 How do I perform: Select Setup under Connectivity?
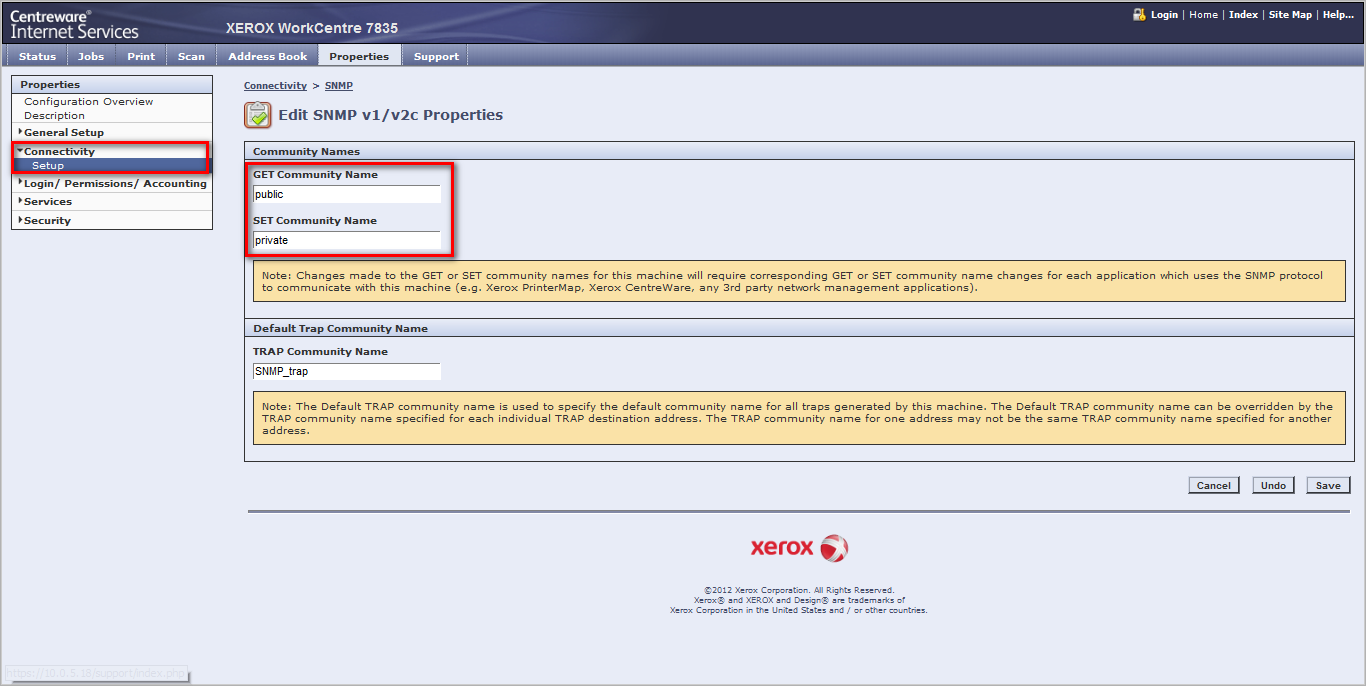point(48,166)
